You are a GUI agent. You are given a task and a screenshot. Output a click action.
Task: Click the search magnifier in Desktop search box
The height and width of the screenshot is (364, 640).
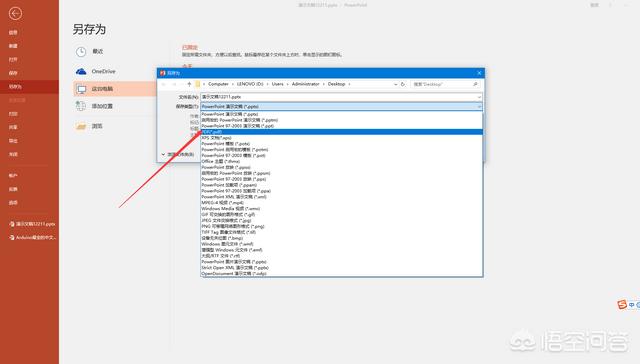(475, 84)
